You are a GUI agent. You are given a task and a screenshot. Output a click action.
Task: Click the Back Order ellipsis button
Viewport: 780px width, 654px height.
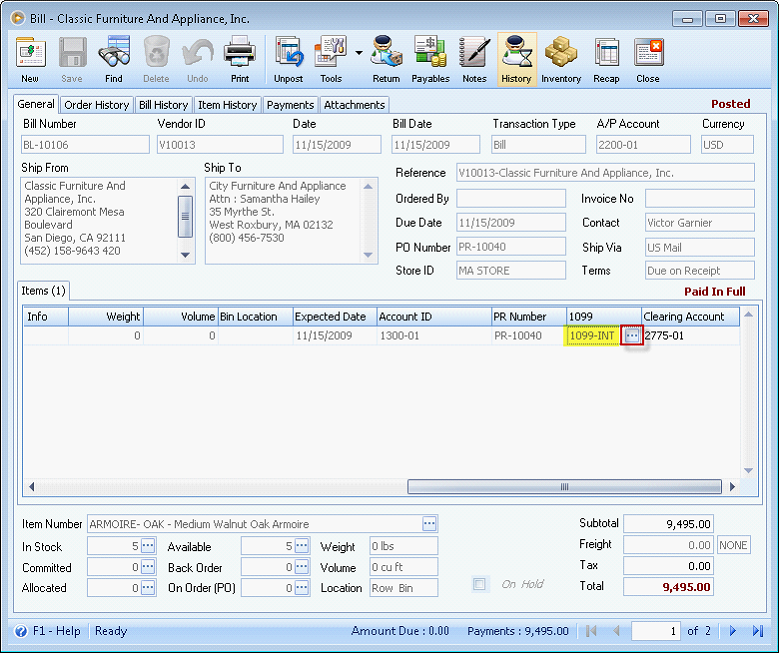pos(301,566)
